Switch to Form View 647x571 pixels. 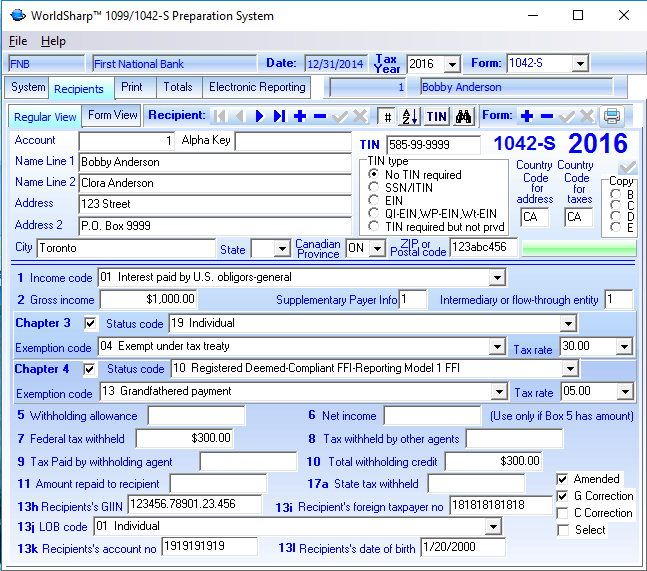[x=113, y=116]
